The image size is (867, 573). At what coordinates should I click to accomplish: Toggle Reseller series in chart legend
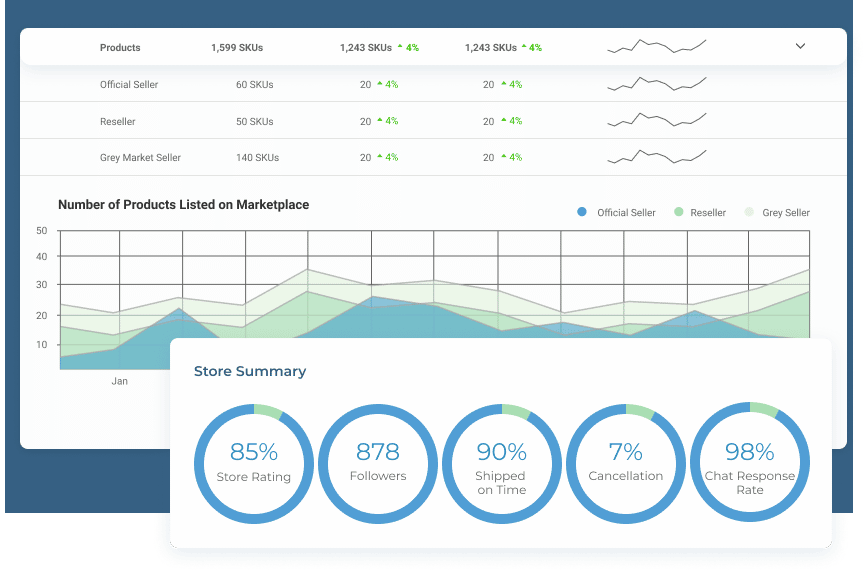coord(679,212)
